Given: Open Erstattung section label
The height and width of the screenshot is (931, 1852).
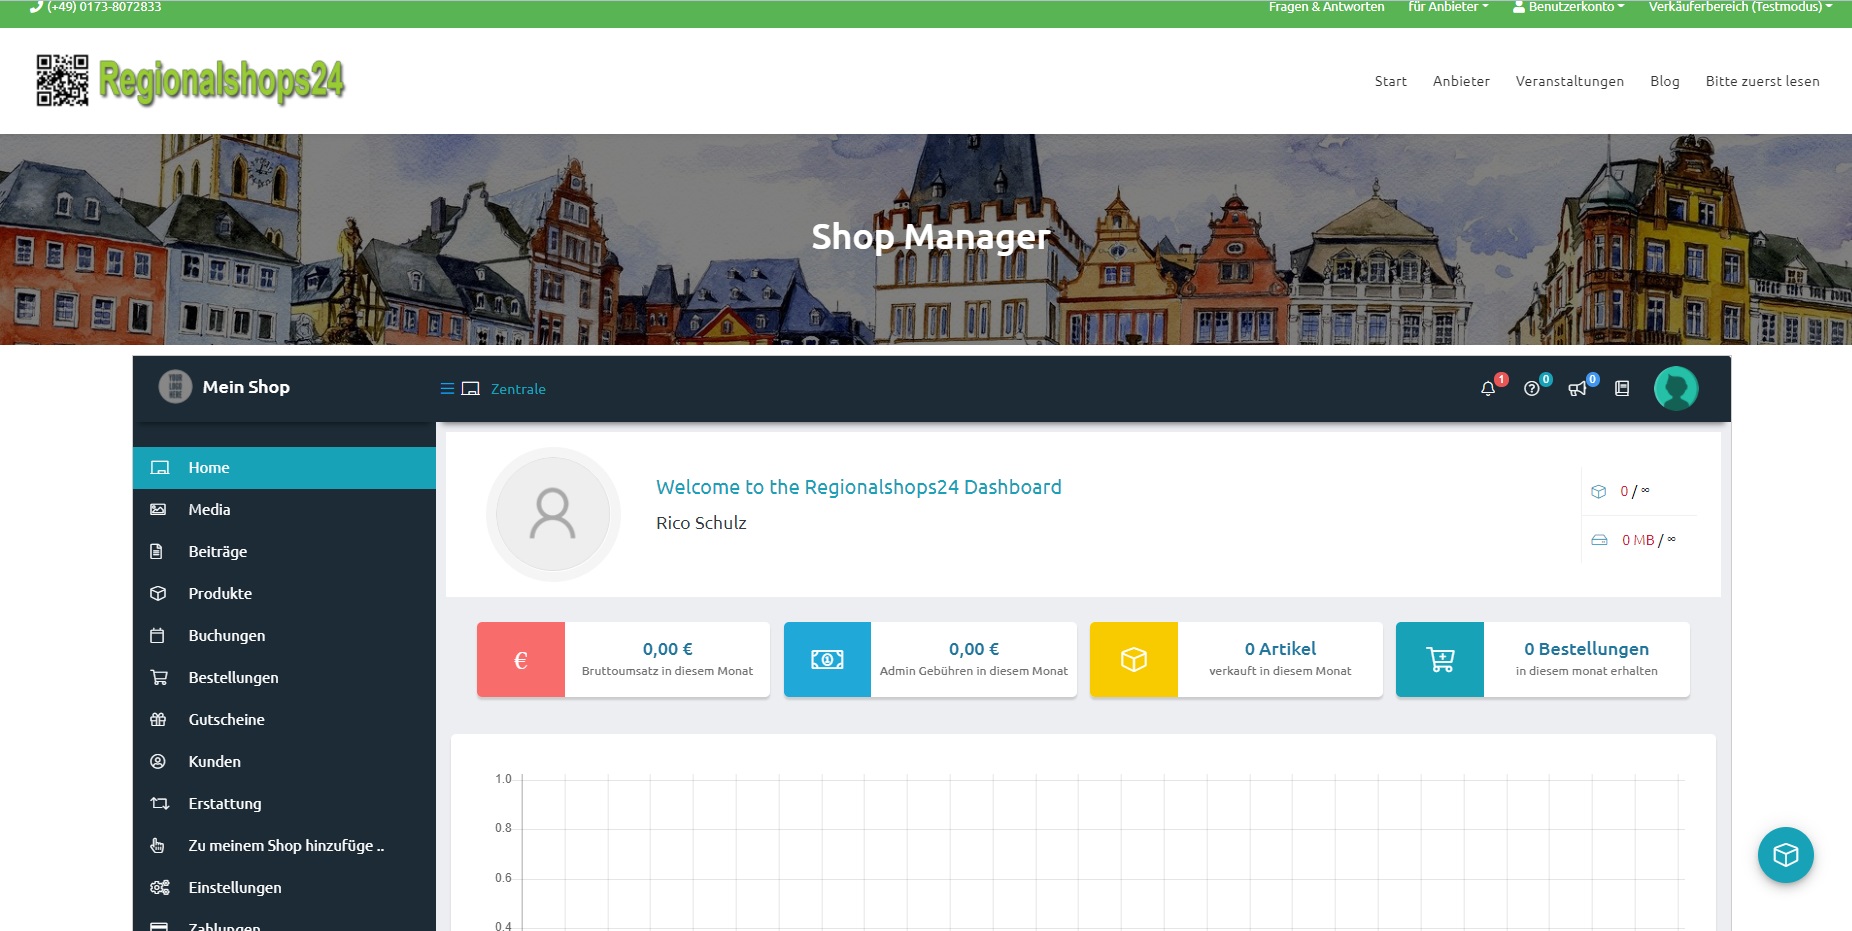Looking at the screenshot, I should tap(225, 803).
